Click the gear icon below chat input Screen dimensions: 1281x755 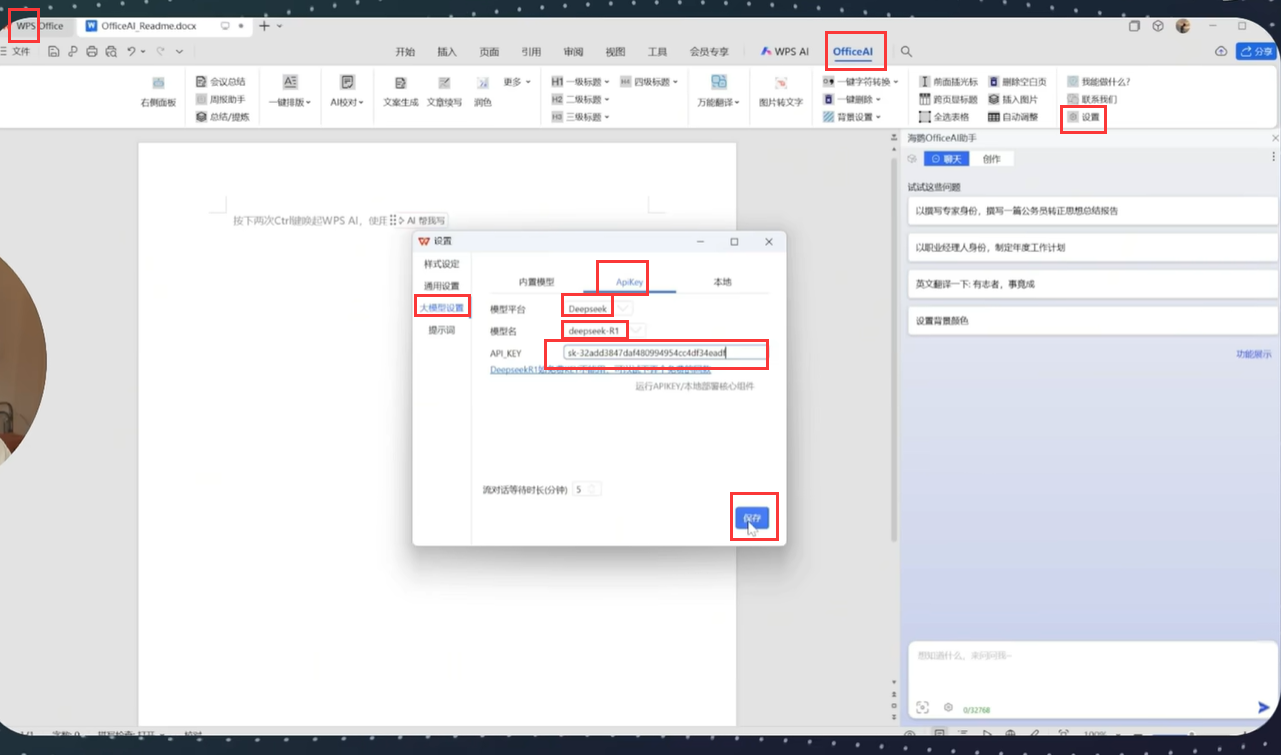click(x=948, y=707)
